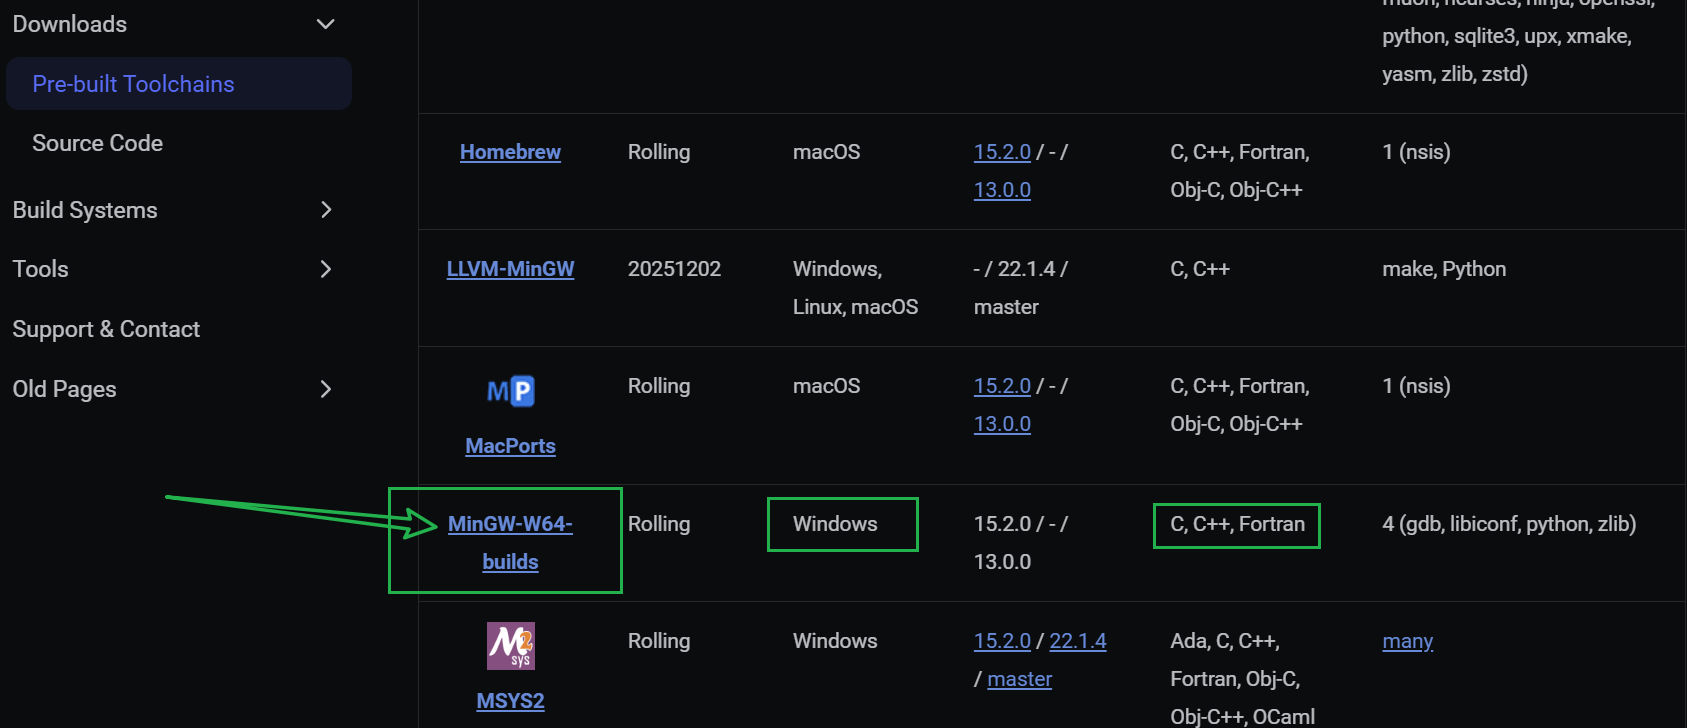1687x728 pixels.
Task: Expand the Build Systems chevron
Action: (x=325, y=210)
